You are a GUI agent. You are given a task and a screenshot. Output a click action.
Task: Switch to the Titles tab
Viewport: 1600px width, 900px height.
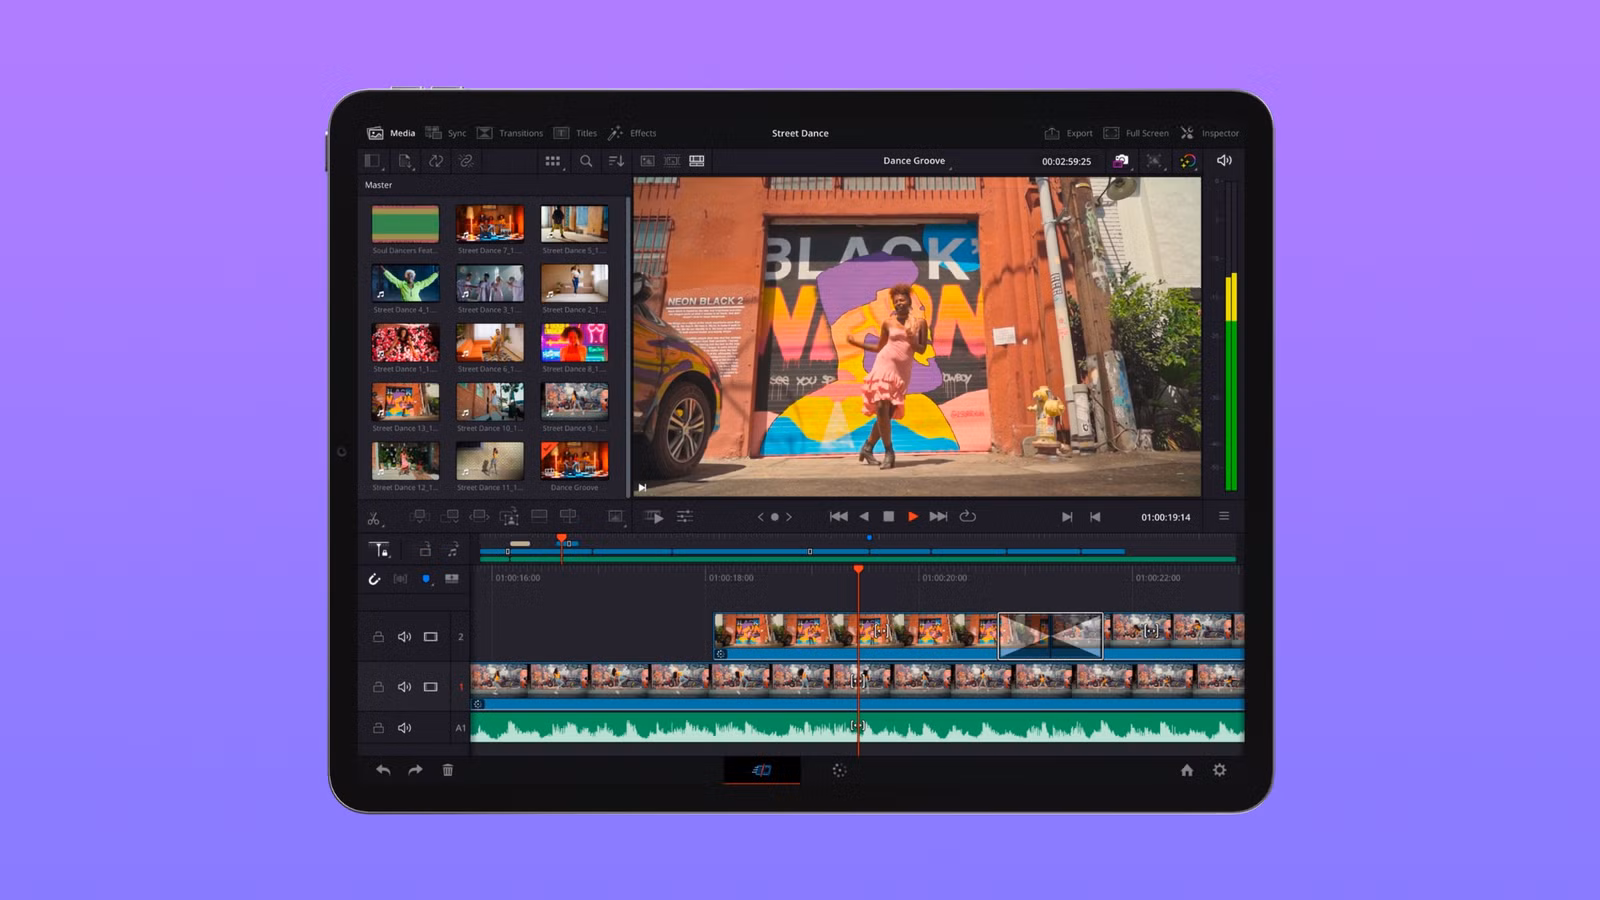[578, 132]
